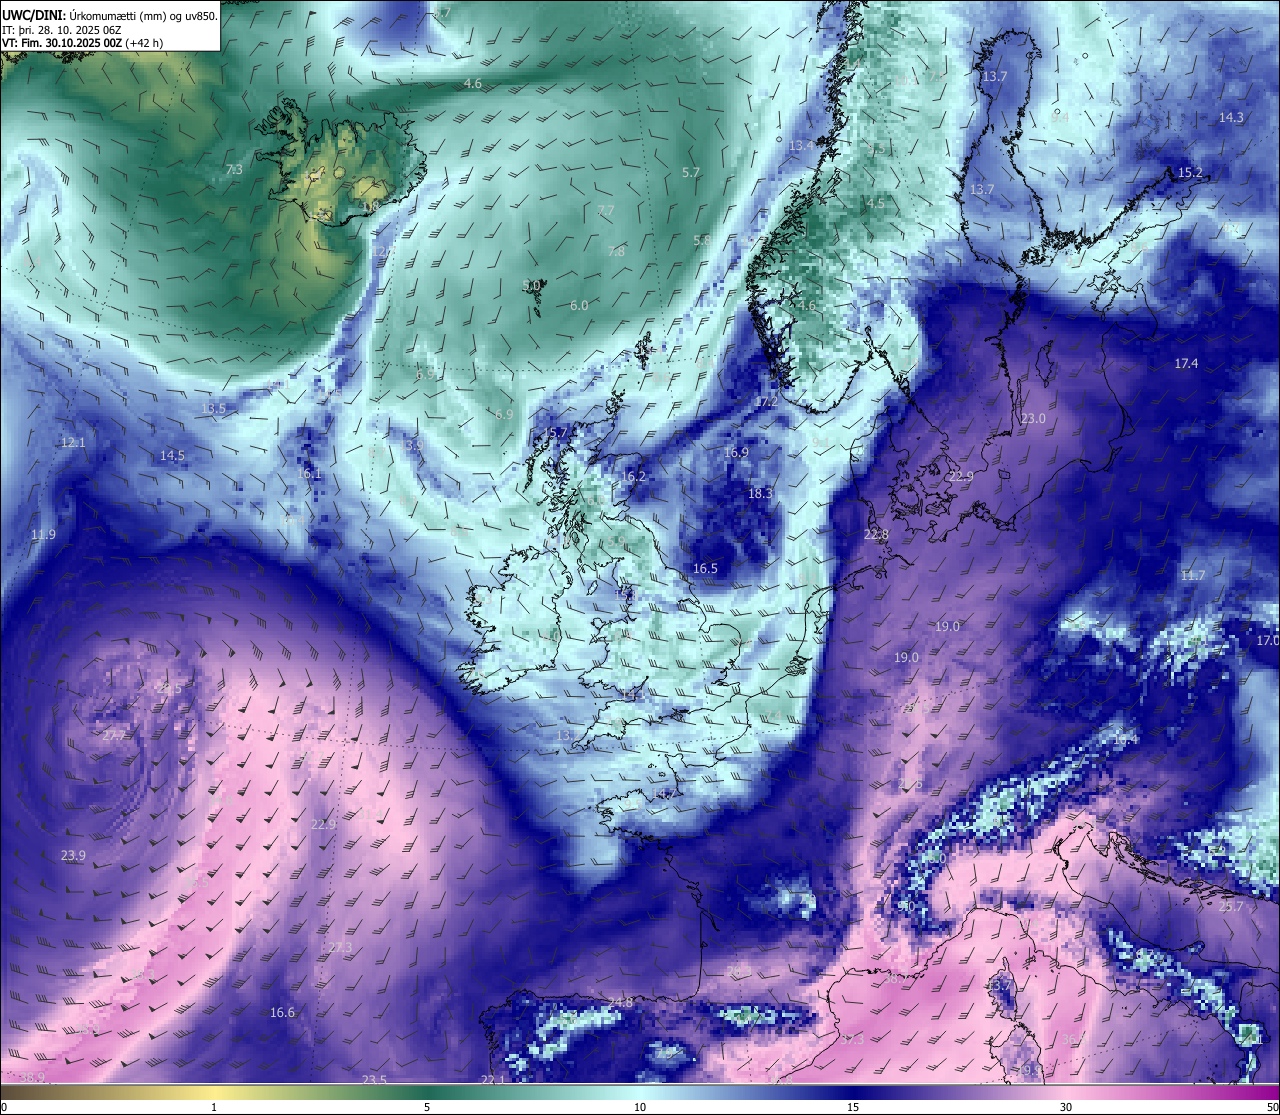Click the 7.7 value label
1280x1115 pixels.
pyautogui.click(x=606, y=210)
